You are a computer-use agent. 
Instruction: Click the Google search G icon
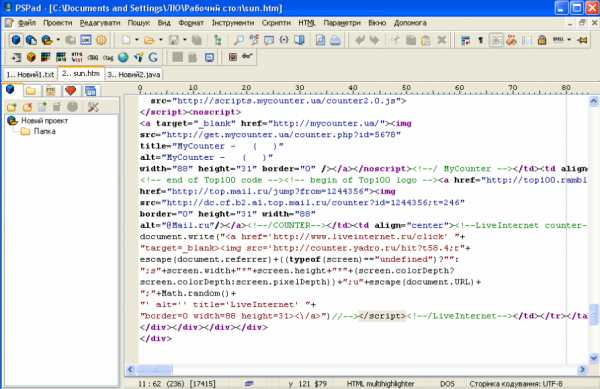pyautogui.click(x=153, y=57)
